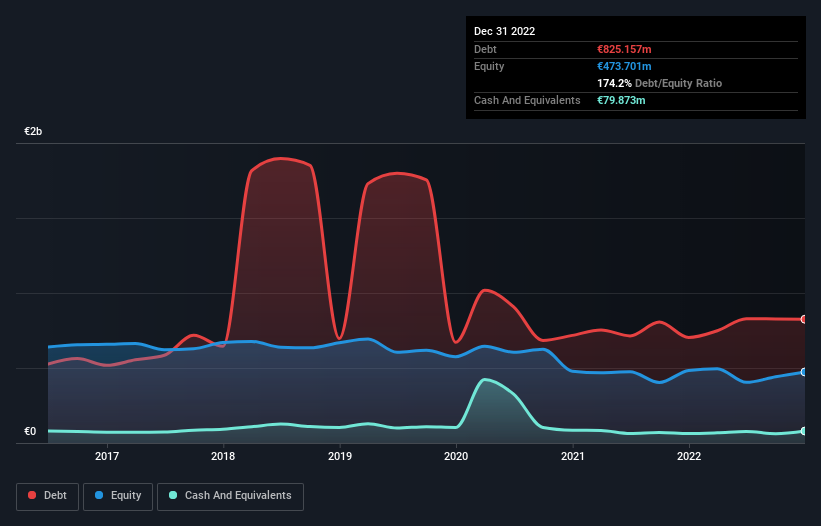Viewport: 821px width, 526px height.
Task: Click the Dec 31 2022 tooltip date
Action: click(x=504, y=31)
